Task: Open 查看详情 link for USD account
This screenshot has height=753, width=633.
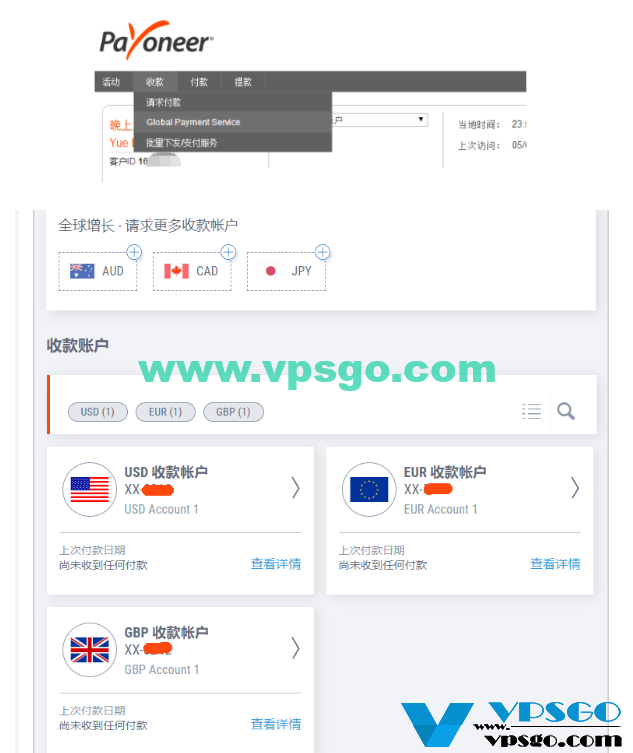Action: [276, 564]
